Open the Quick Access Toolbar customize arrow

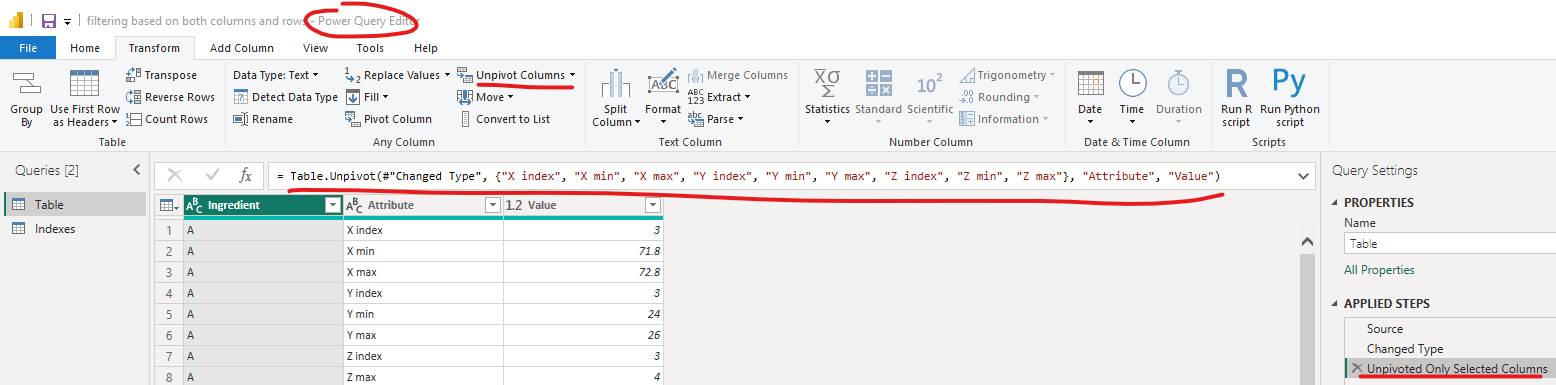[x=67, y=21]
